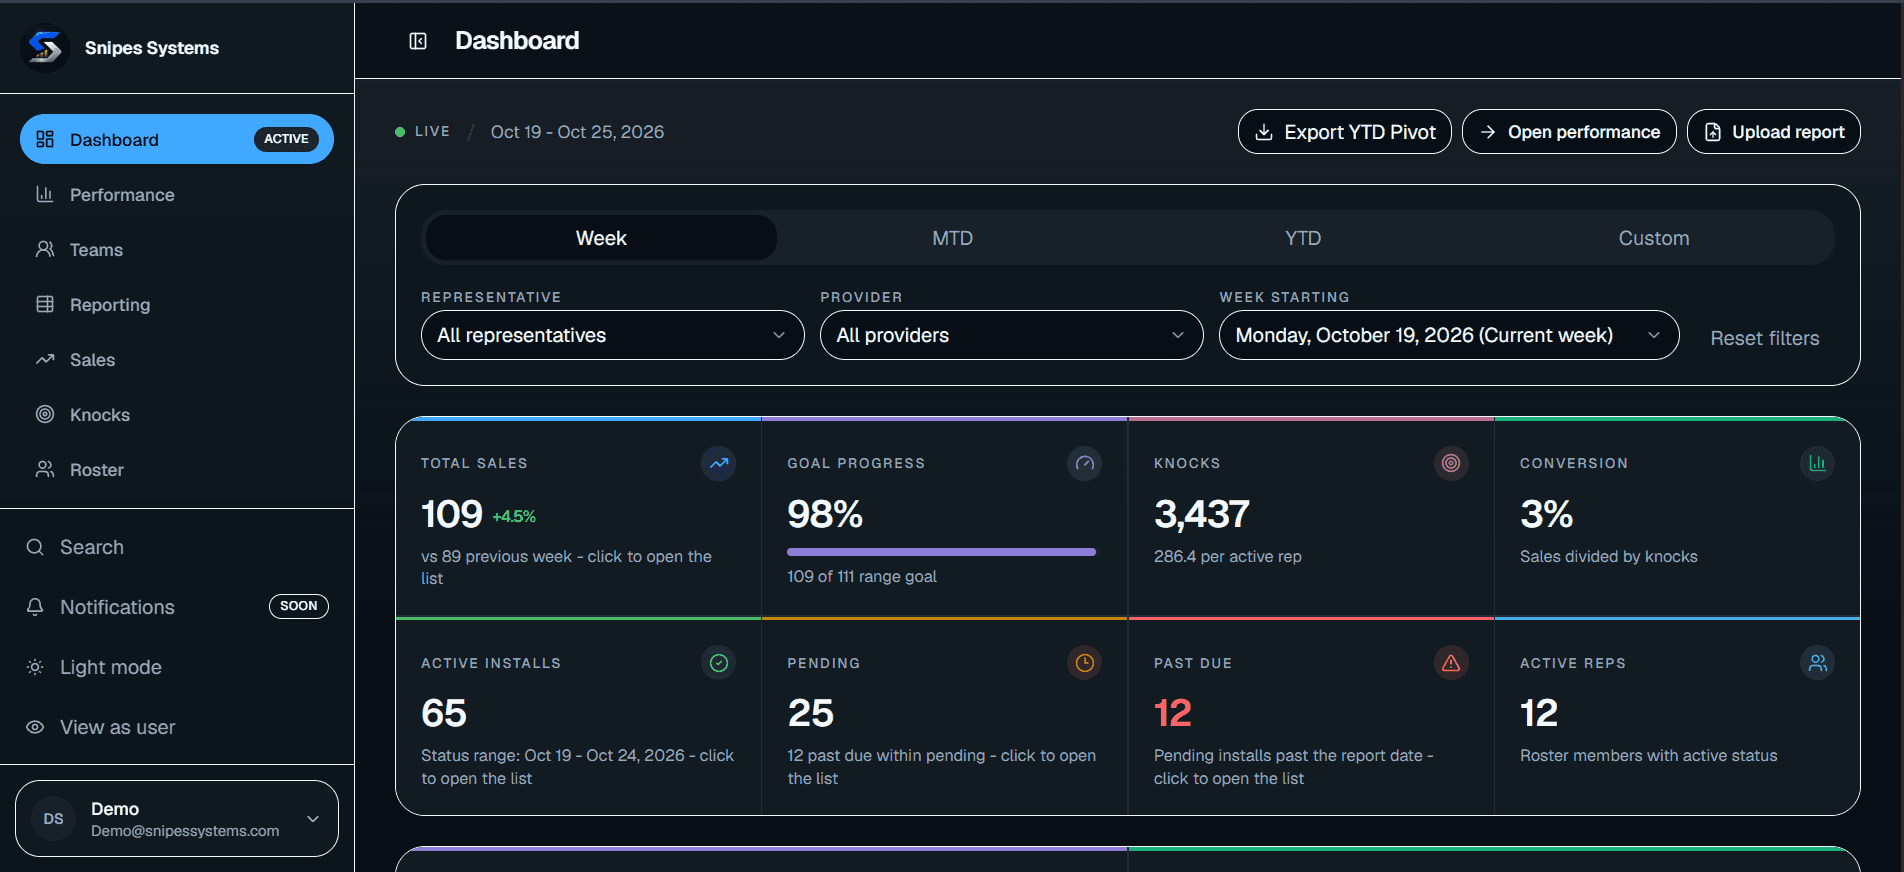Screen dimensions: 1904x872
Task: Click the Goal Progress gauge icon
Action: click(1084, 463)
